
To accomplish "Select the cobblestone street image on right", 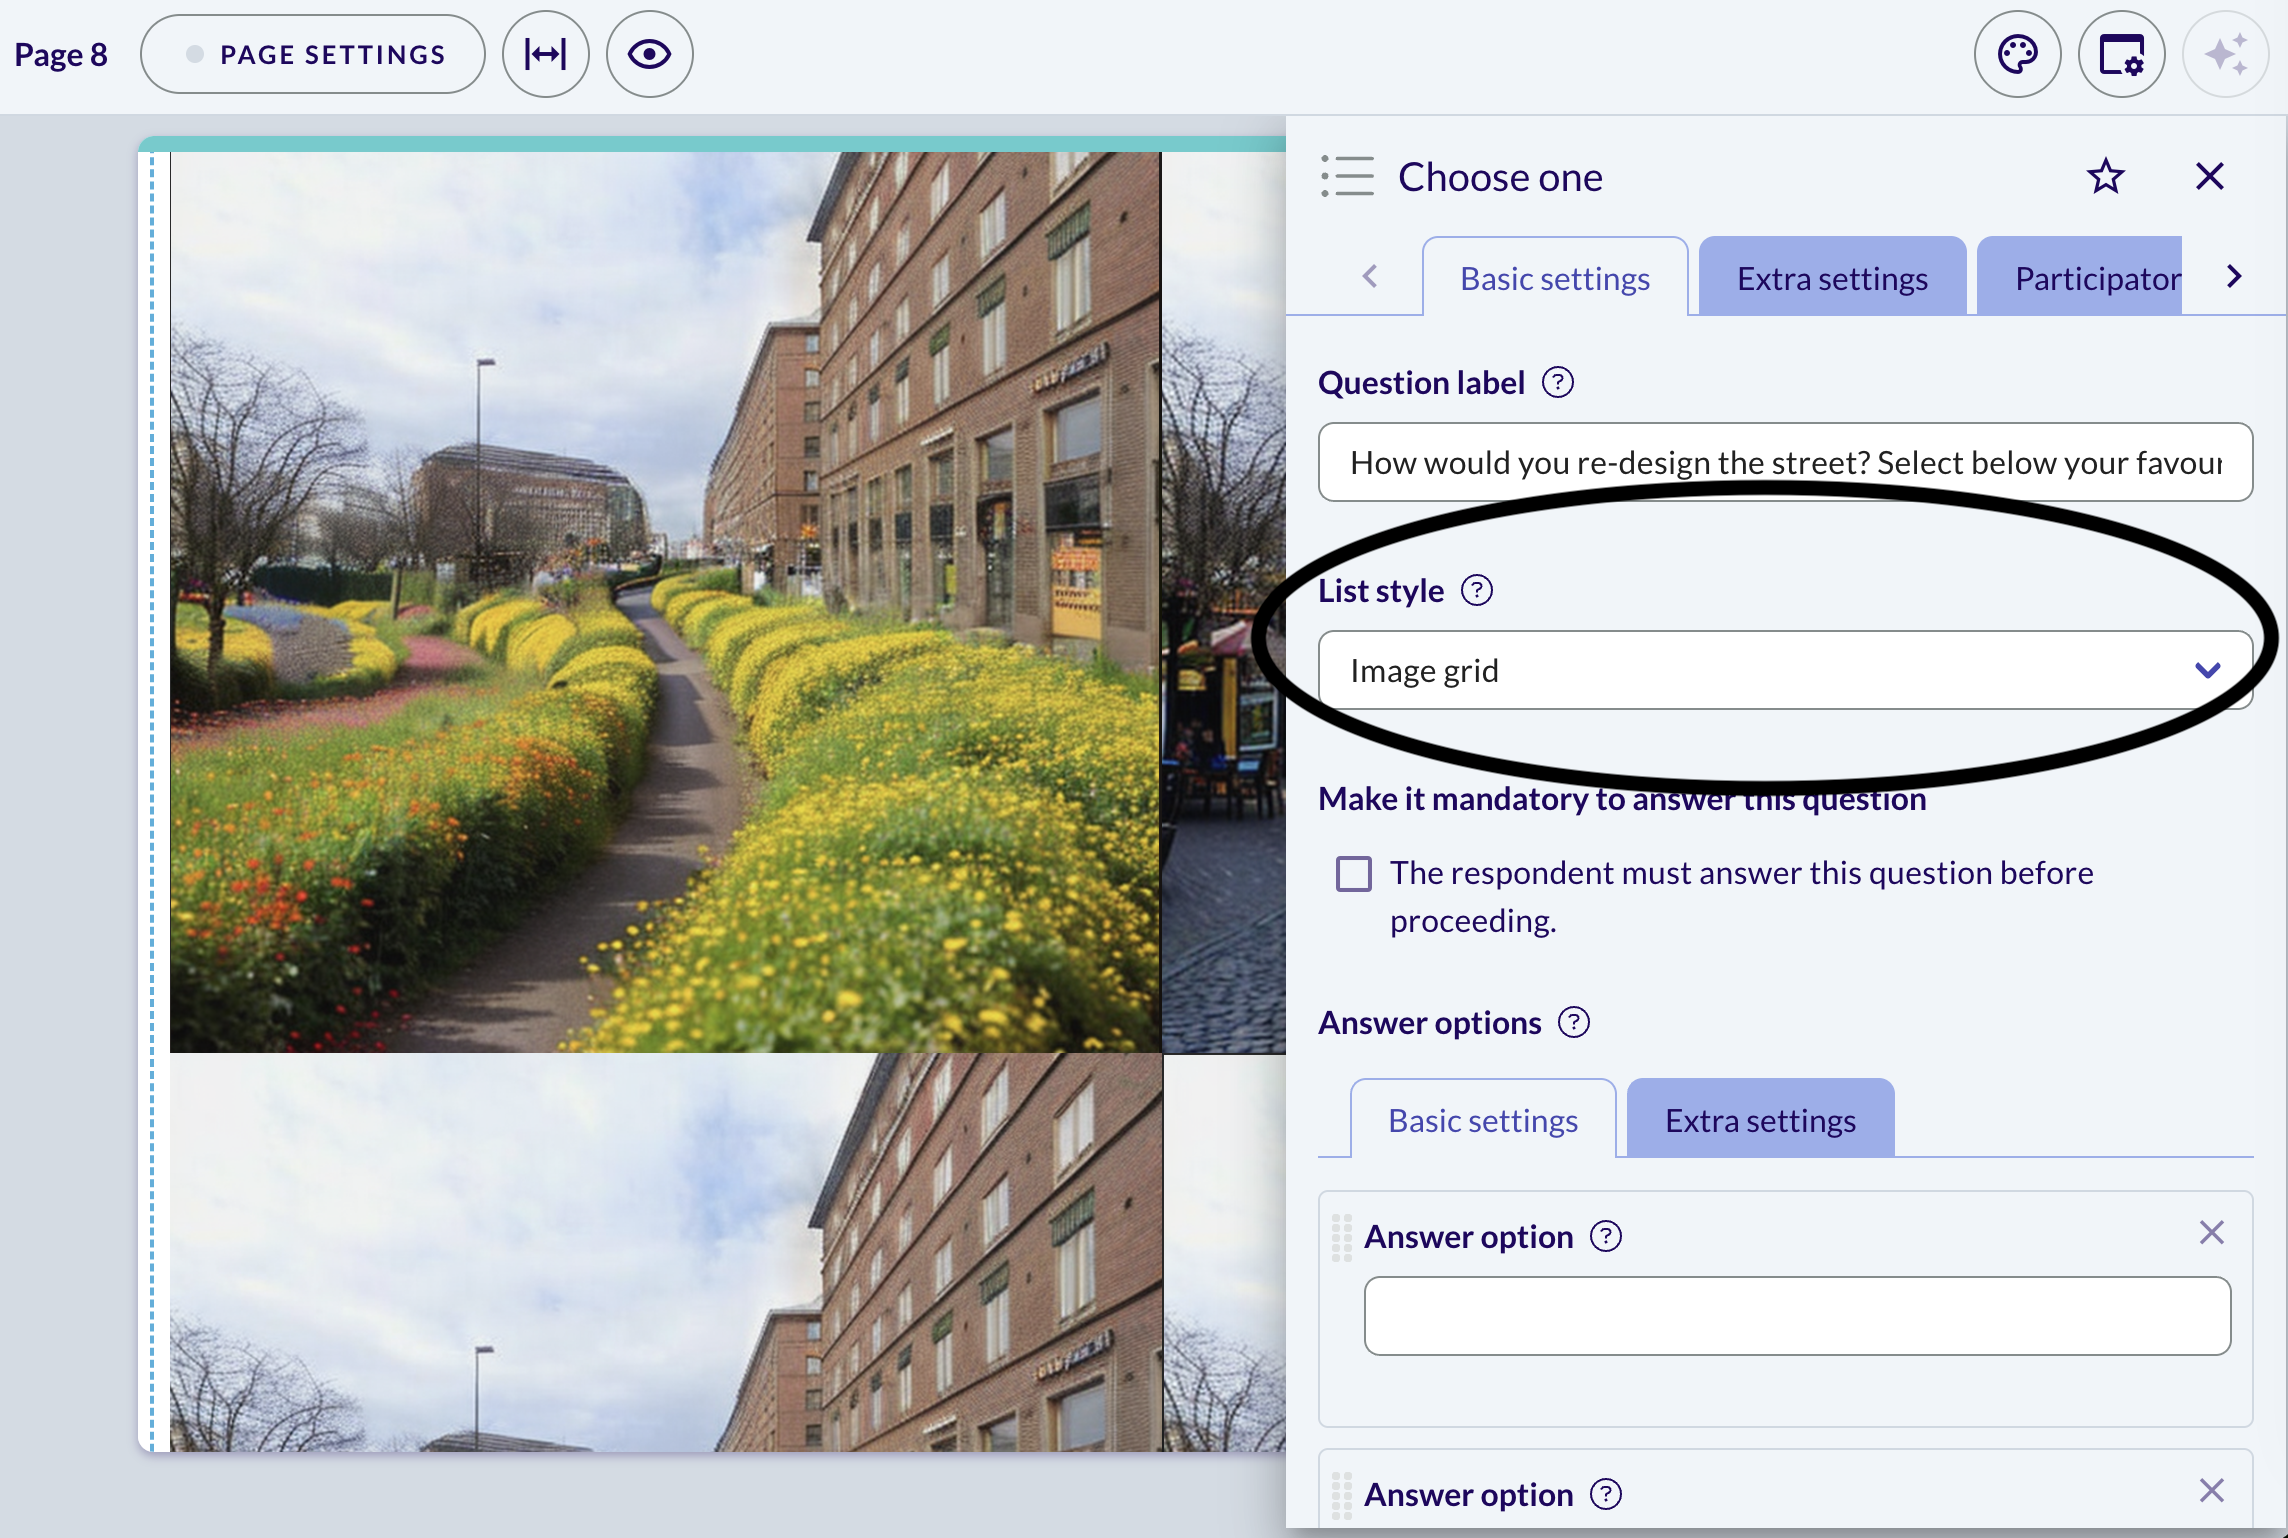I will pyautogui.click(x=1225, y=602).
